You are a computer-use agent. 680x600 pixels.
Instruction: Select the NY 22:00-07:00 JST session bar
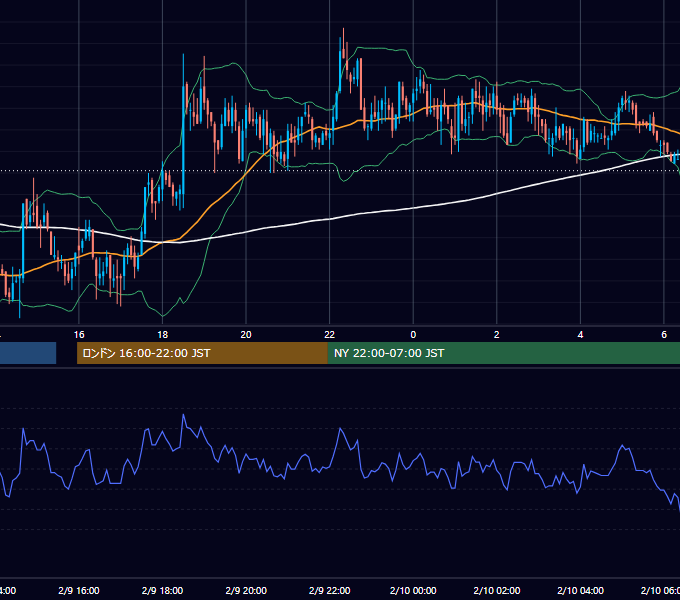point(503,353)
